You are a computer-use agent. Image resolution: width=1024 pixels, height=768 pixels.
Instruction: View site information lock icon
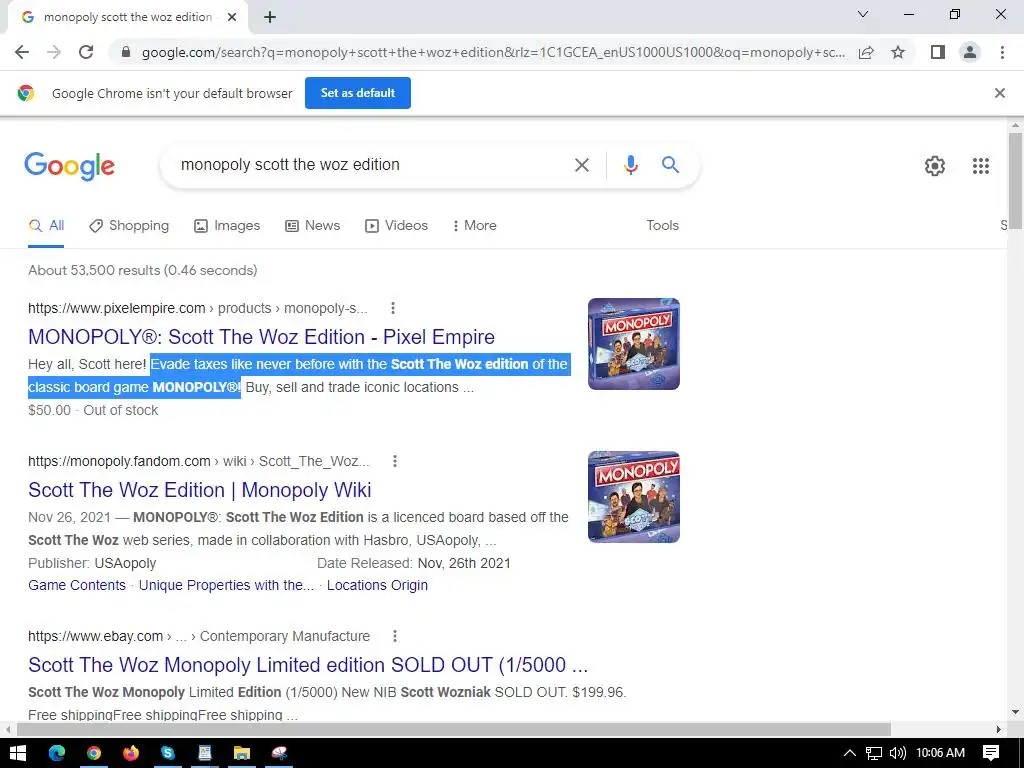pos(126,52)
